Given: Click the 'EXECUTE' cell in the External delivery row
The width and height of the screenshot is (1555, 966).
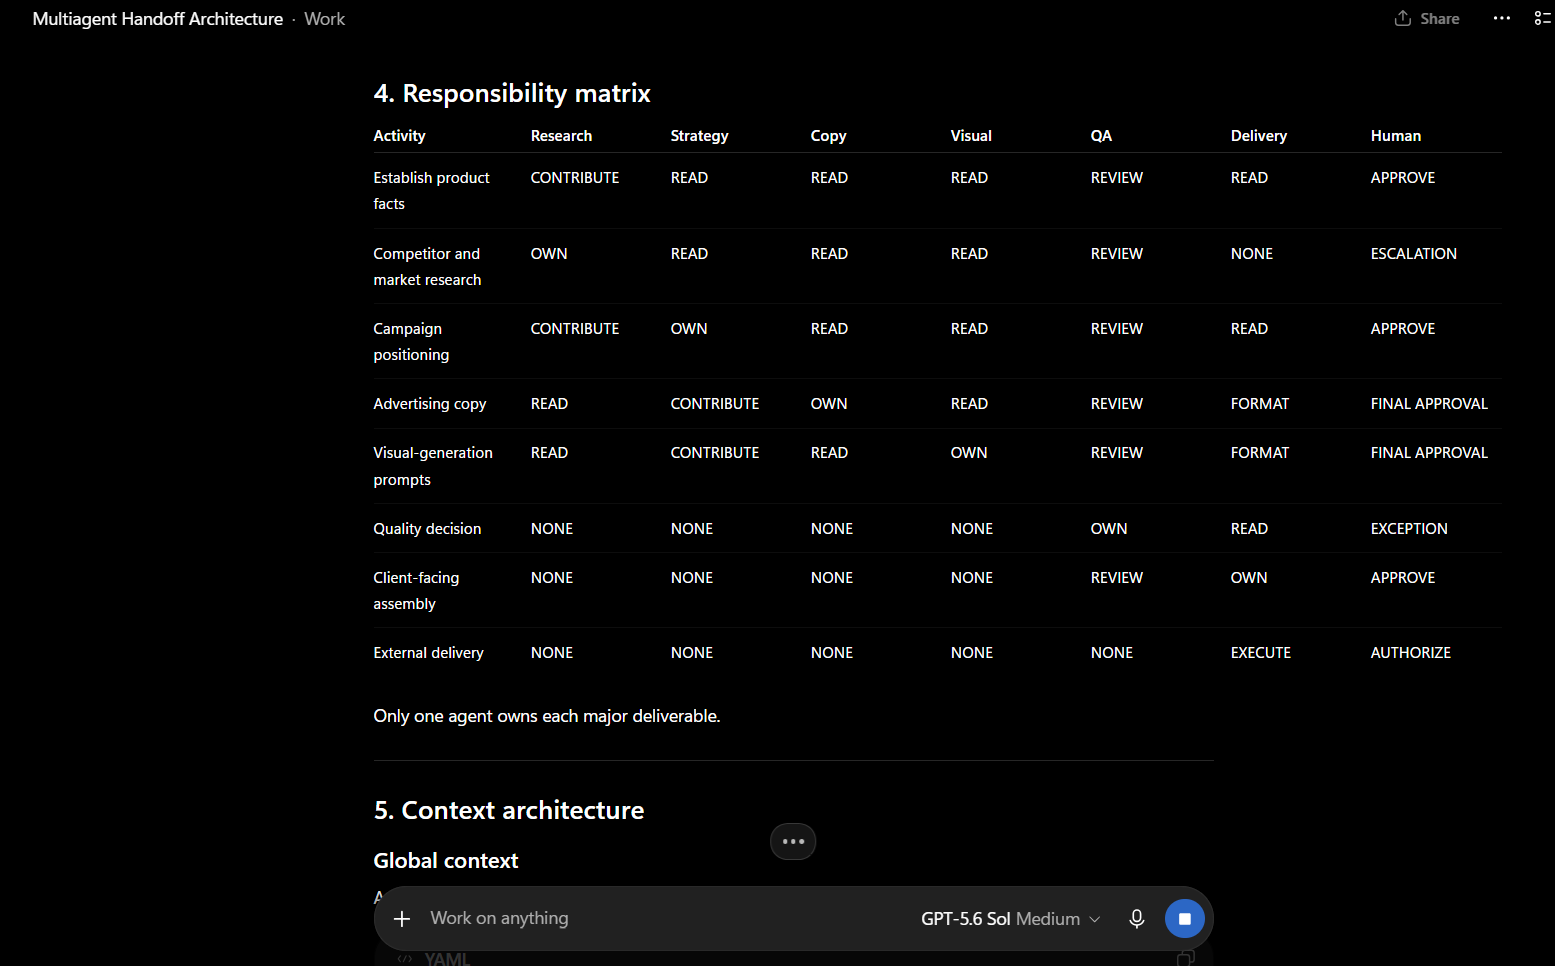Looking at the screenshot, I should tap(1260, 653).
